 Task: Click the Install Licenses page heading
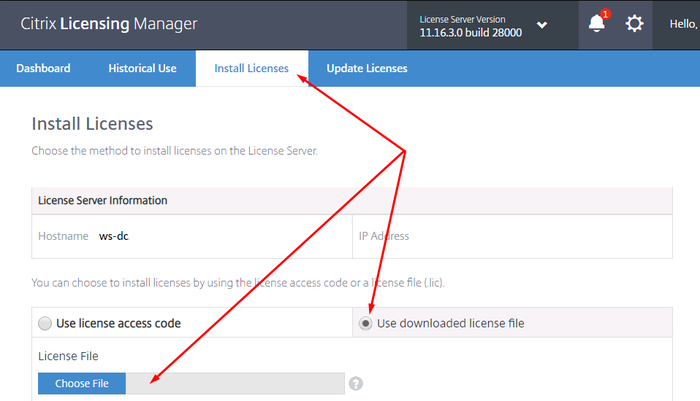click(92, 124)
